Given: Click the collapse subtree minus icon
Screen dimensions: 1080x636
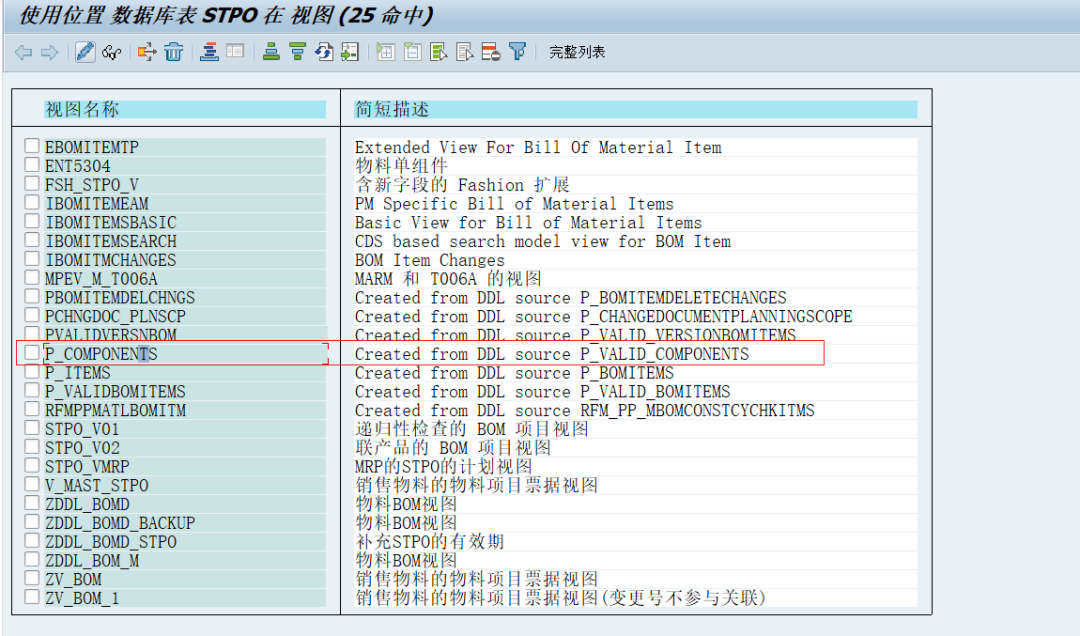Looking at the screenshot, I should pyautogui.click(x=412, y=52).
